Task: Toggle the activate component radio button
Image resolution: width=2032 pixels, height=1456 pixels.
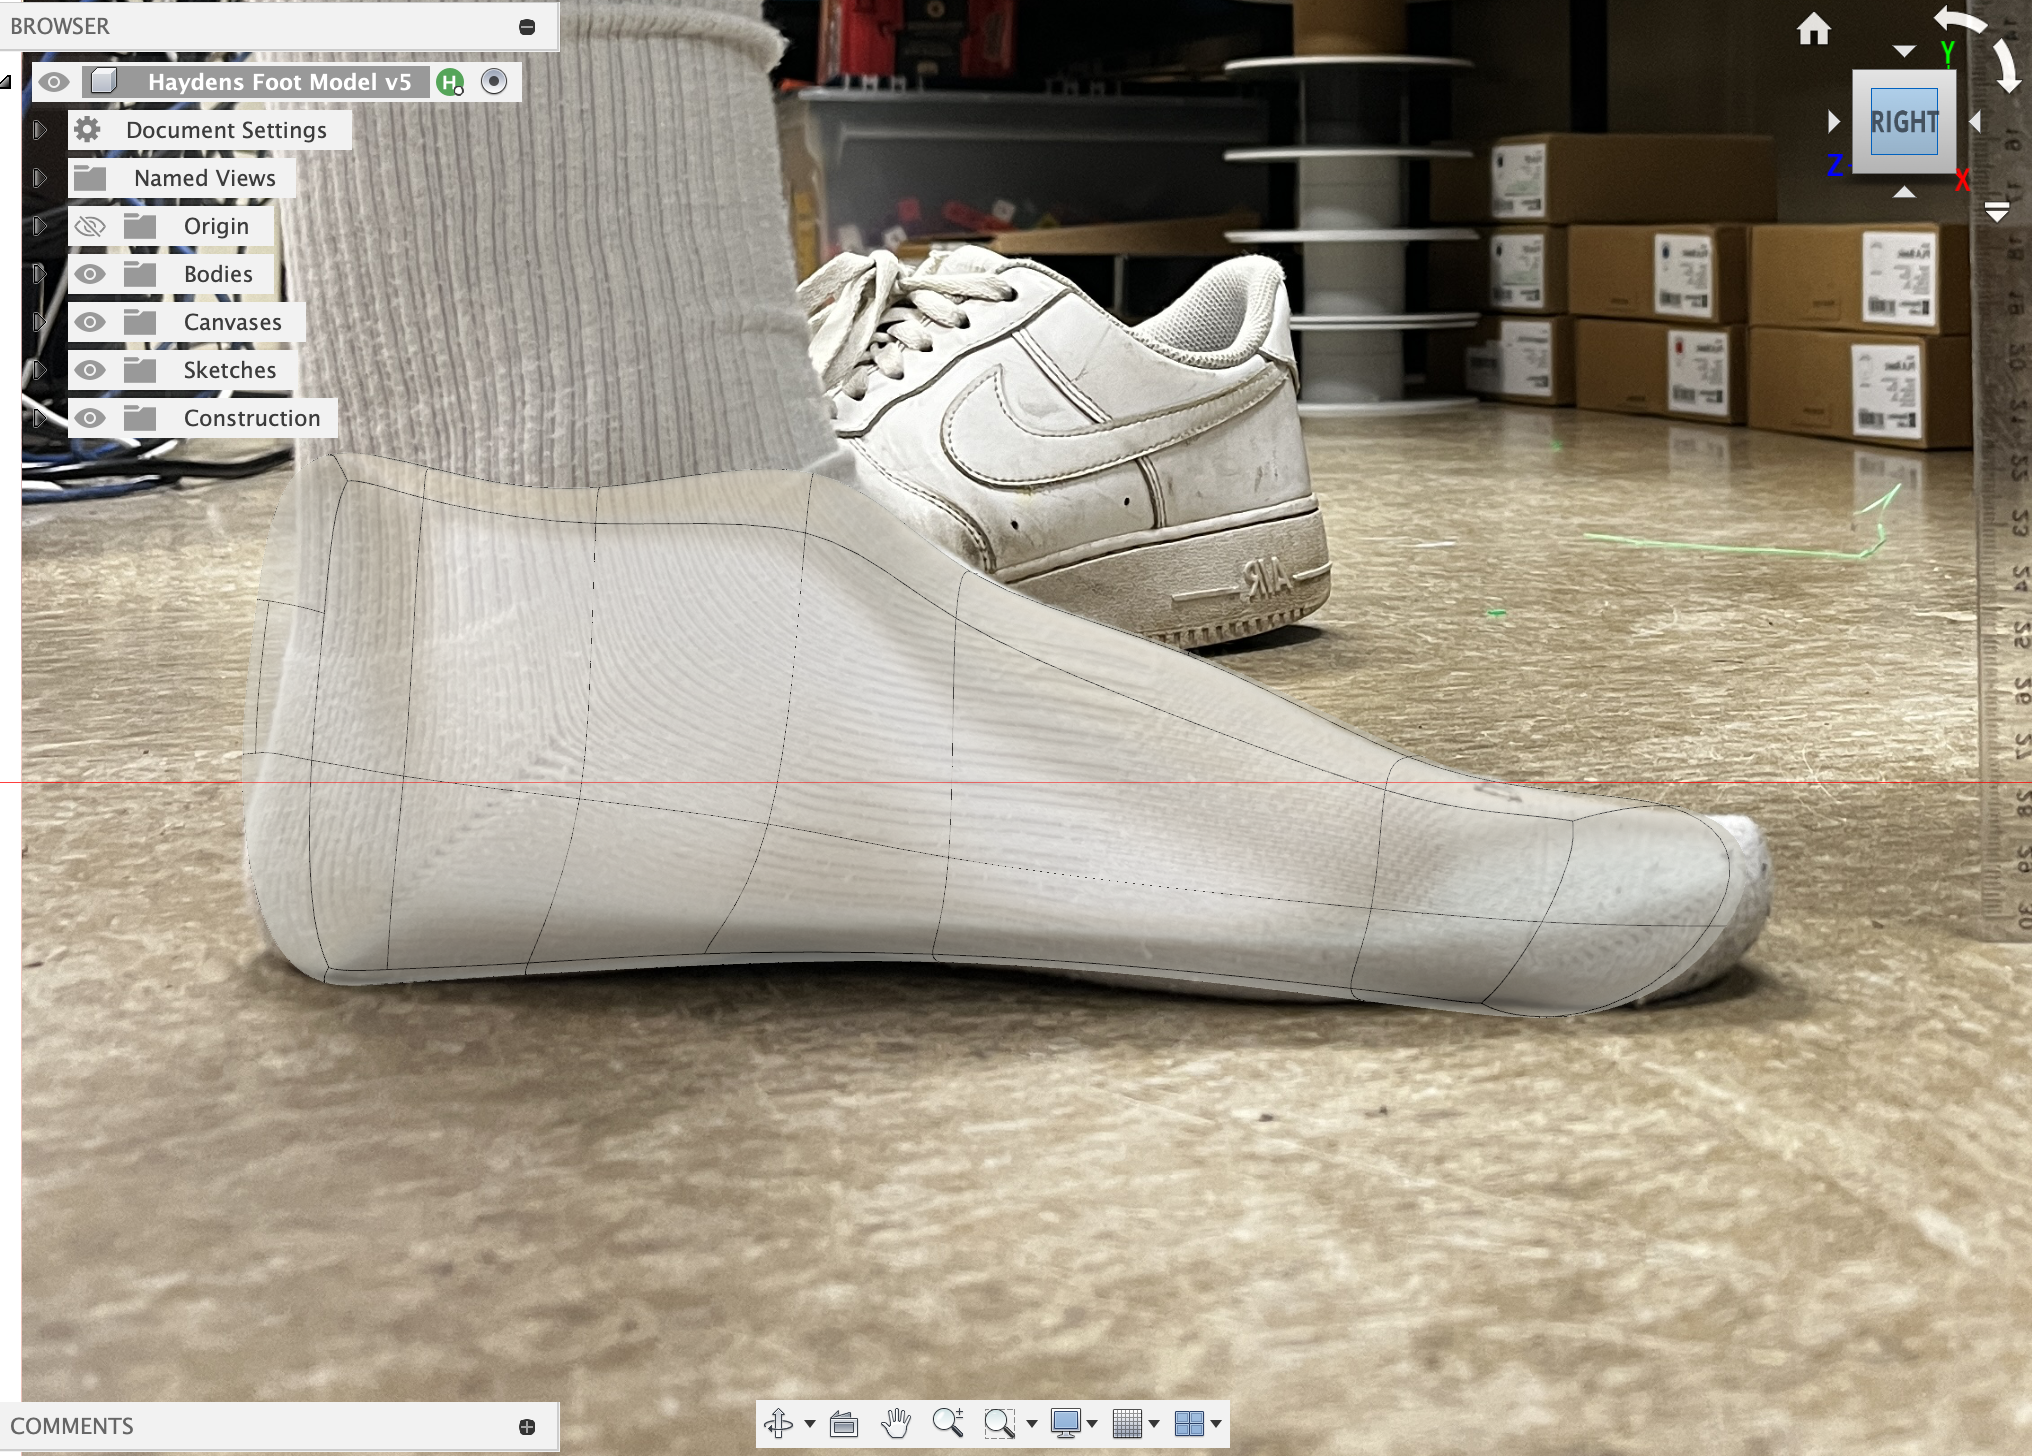Action: [x=494, y=81]
